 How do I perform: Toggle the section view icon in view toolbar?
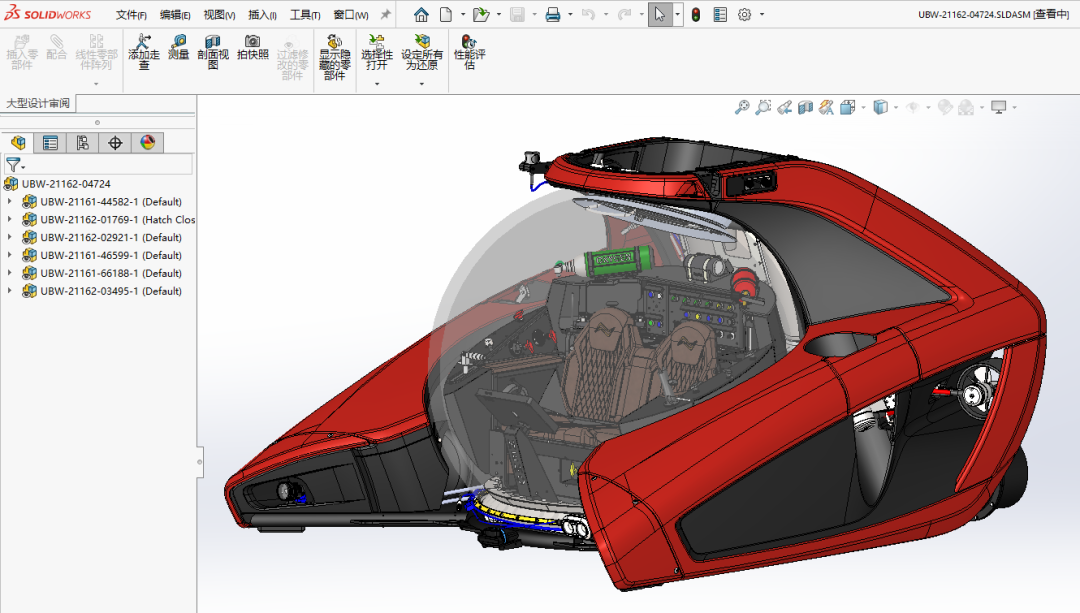point(805,107)
